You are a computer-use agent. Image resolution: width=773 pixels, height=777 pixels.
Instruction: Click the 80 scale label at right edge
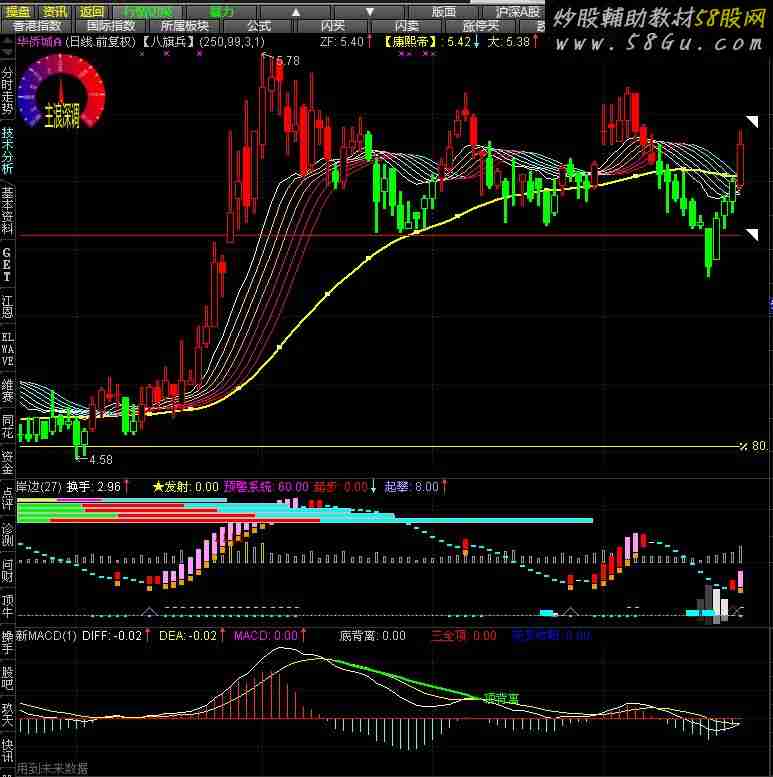(x=759, y=446)
